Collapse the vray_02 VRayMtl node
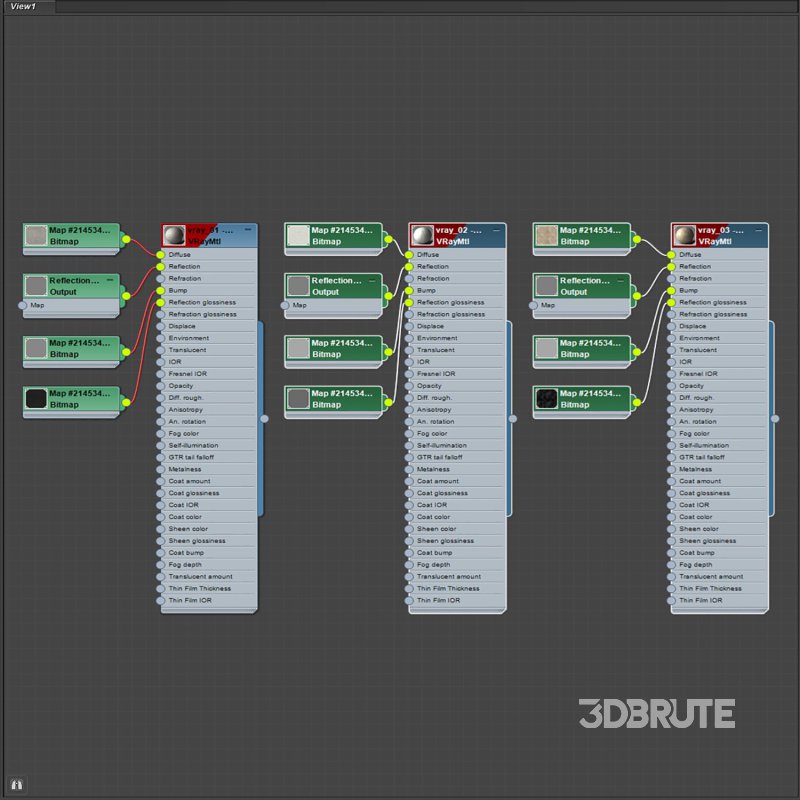This screenshot has height=800, width=800. [x=497, y=230]
